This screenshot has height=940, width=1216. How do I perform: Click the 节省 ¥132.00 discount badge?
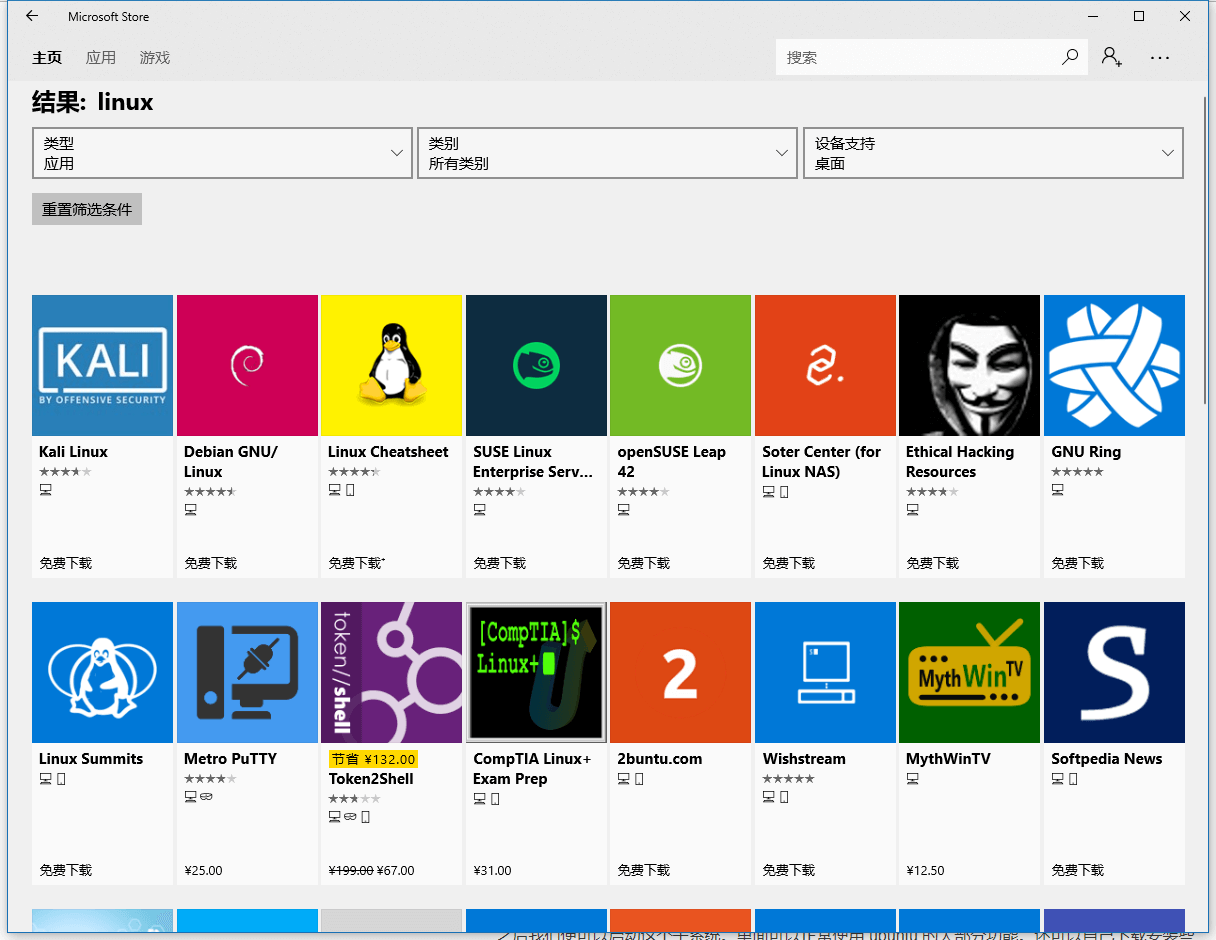pos(373,759)
